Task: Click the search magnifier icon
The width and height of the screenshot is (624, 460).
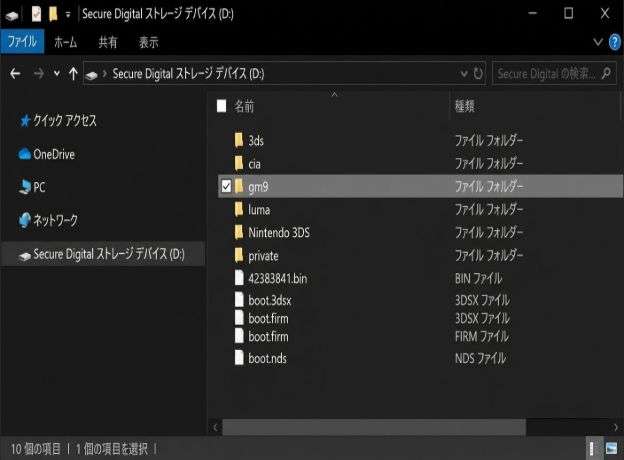Action: pyautogui.click(x=606, y=73)
